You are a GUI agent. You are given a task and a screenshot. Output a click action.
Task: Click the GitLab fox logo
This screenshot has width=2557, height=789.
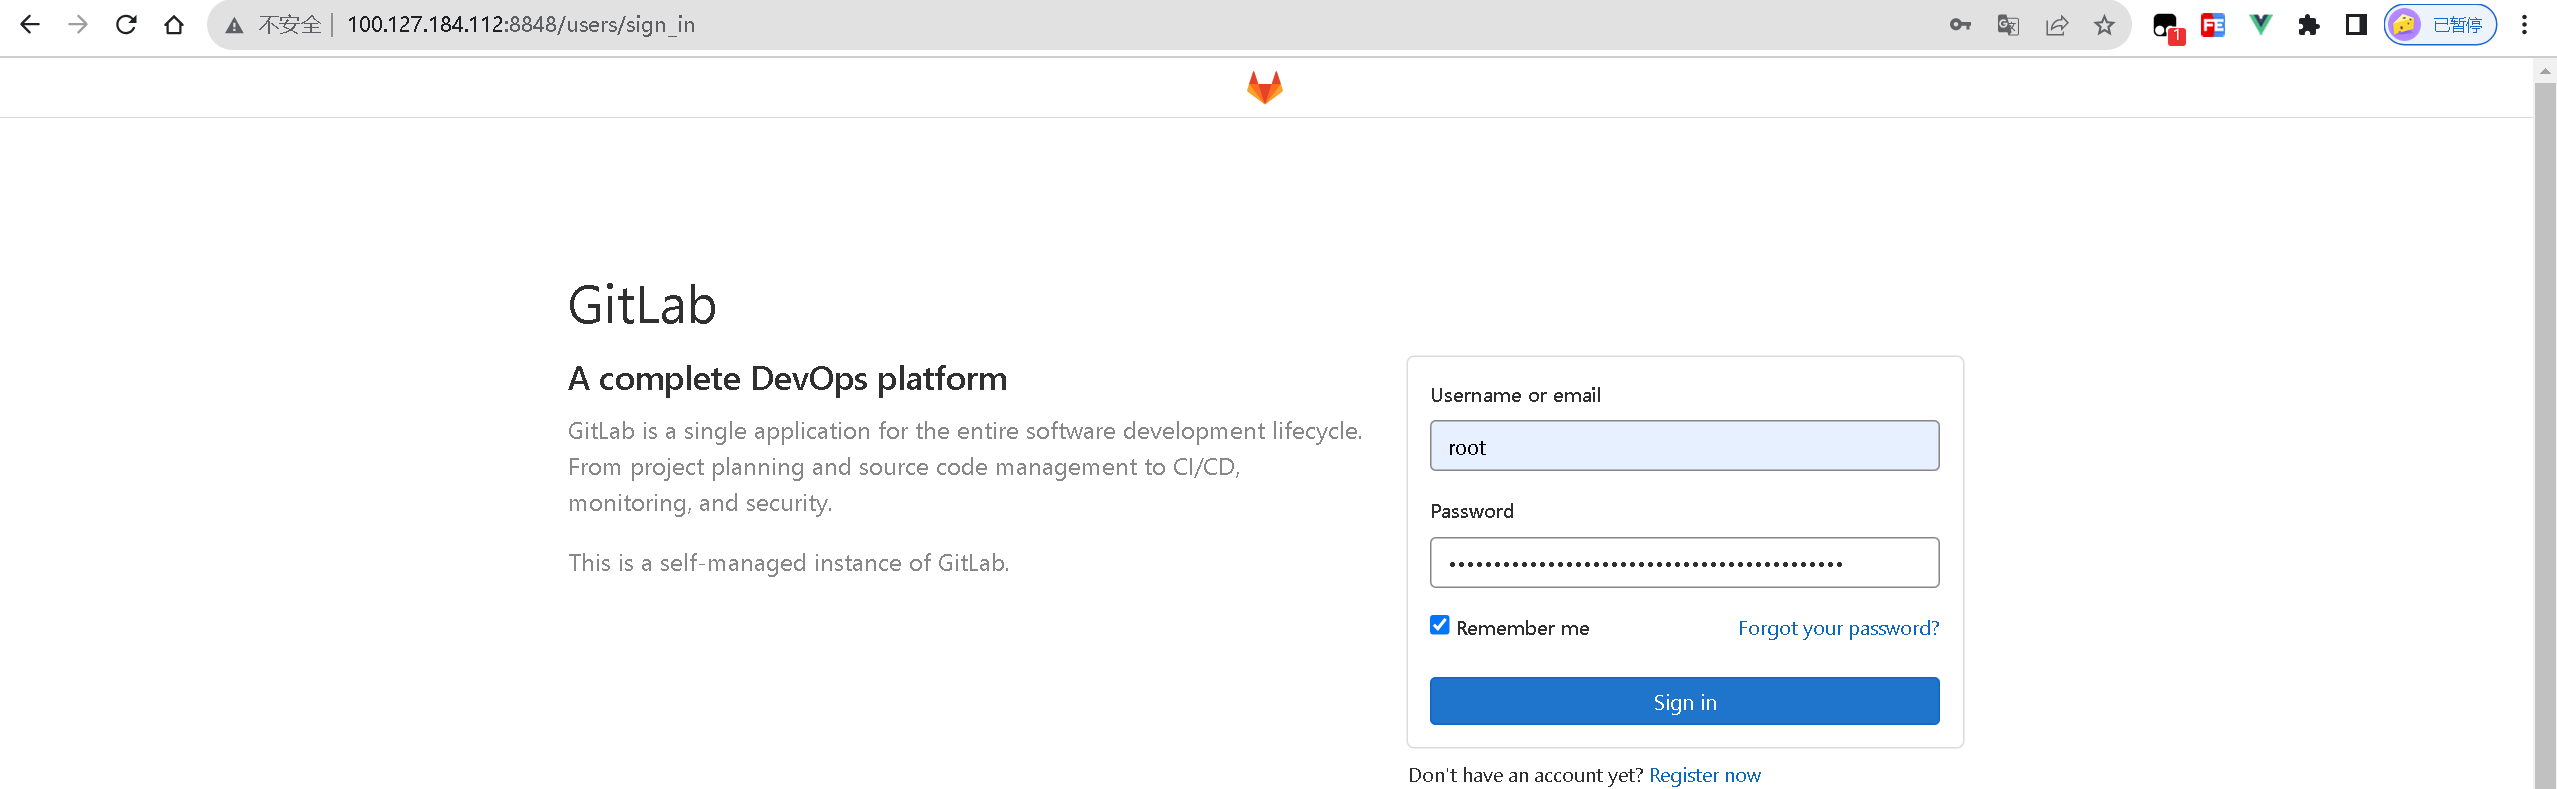click(x=1264, y=88)
